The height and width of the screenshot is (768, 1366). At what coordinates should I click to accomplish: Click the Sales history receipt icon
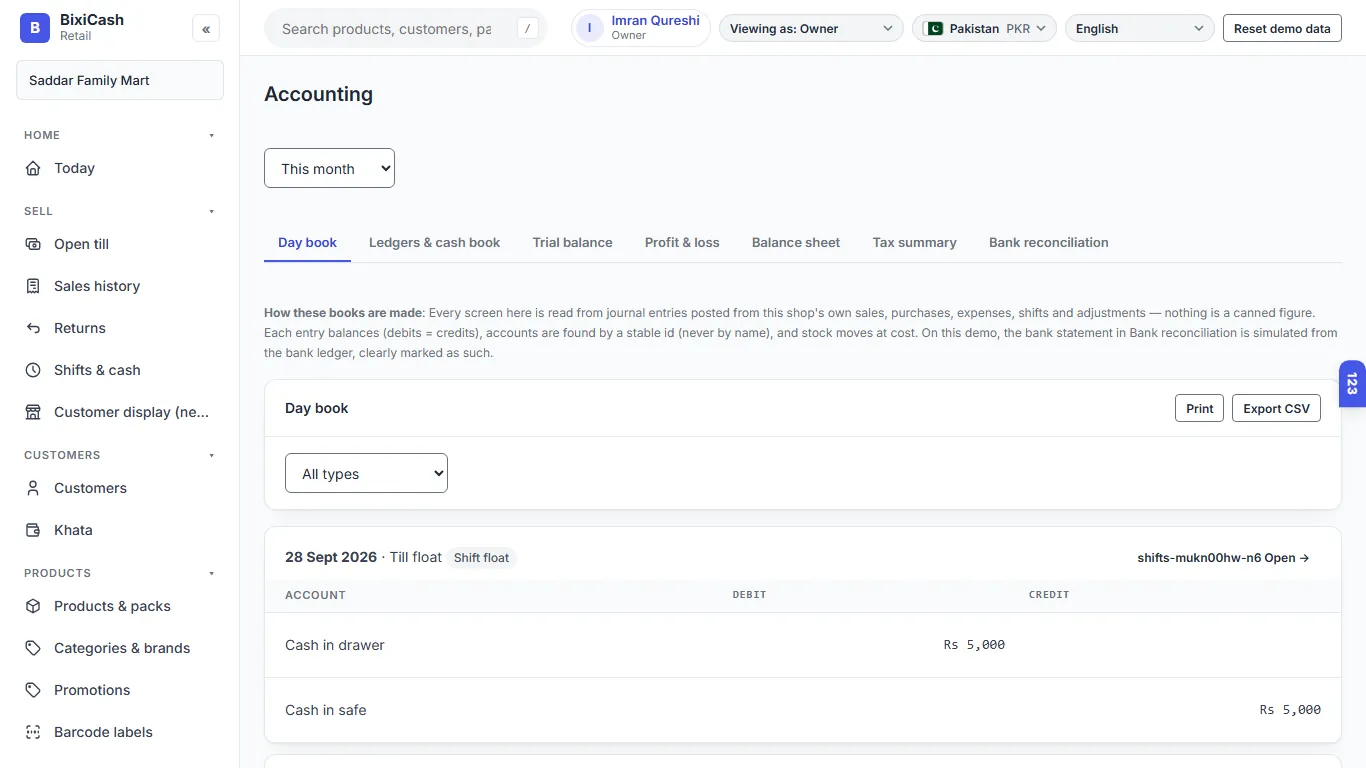click(x=33, y=286)
